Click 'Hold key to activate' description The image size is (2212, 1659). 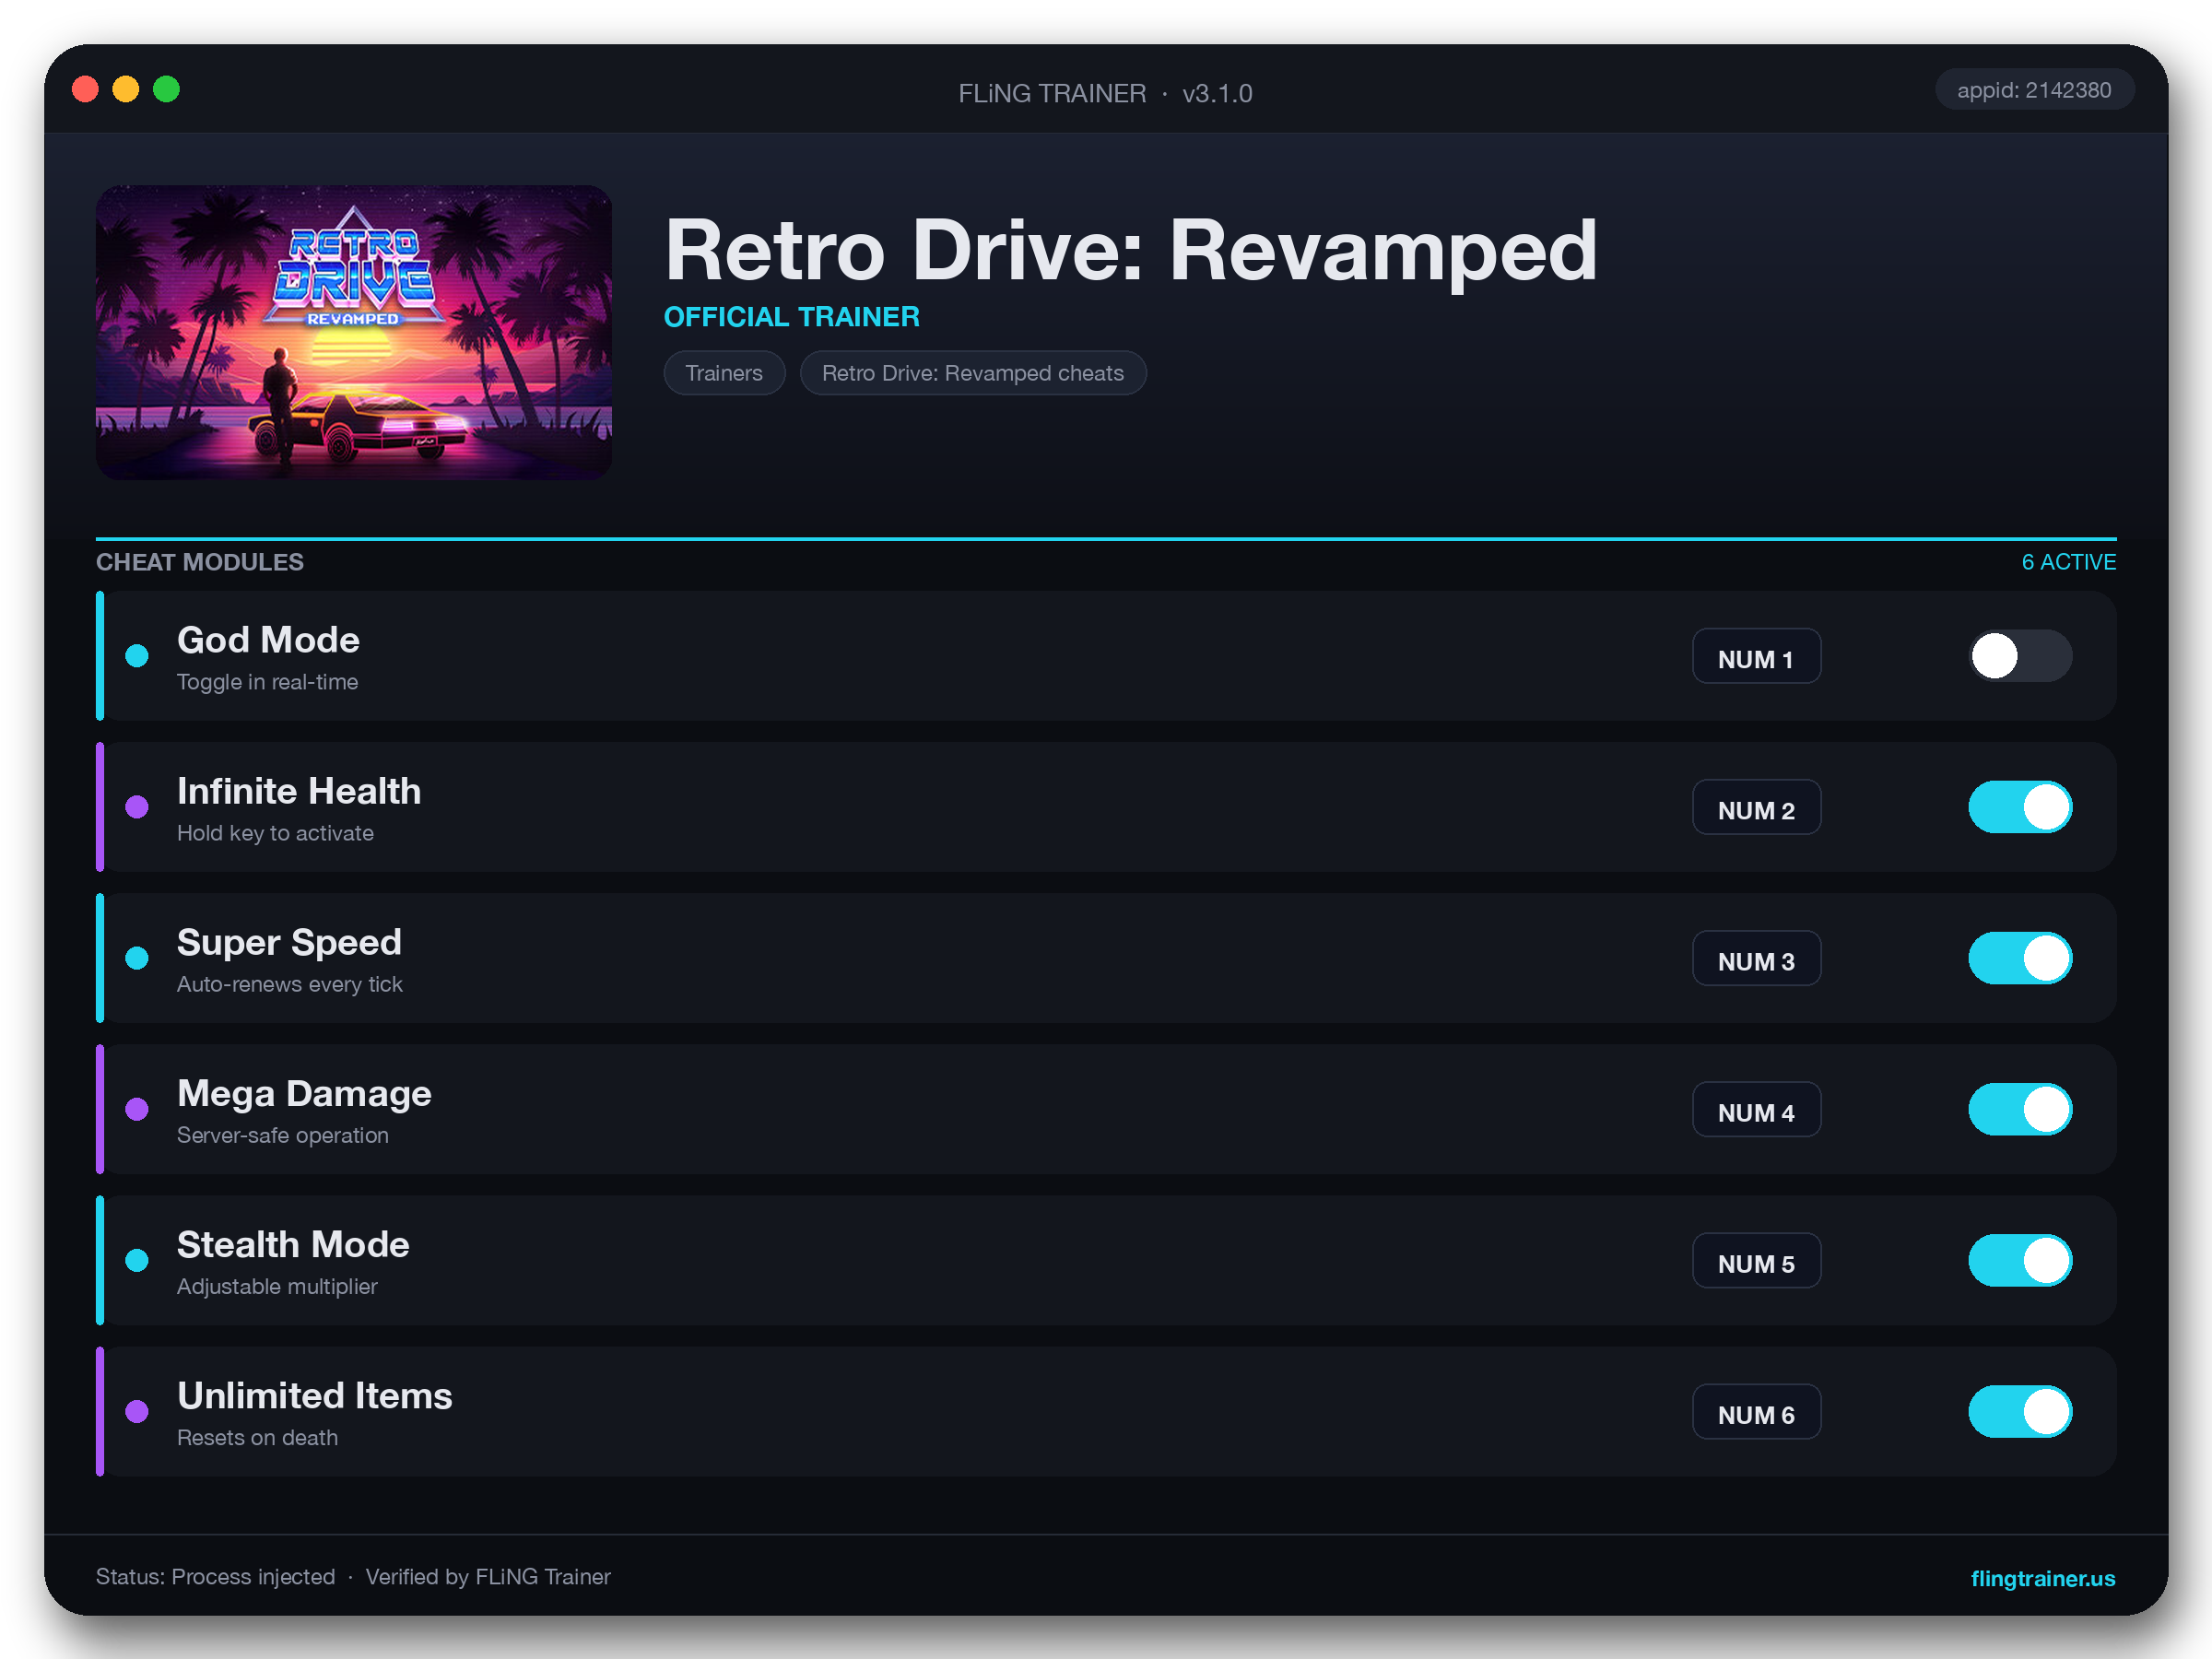pyautogui.click(x=275, y=833)
